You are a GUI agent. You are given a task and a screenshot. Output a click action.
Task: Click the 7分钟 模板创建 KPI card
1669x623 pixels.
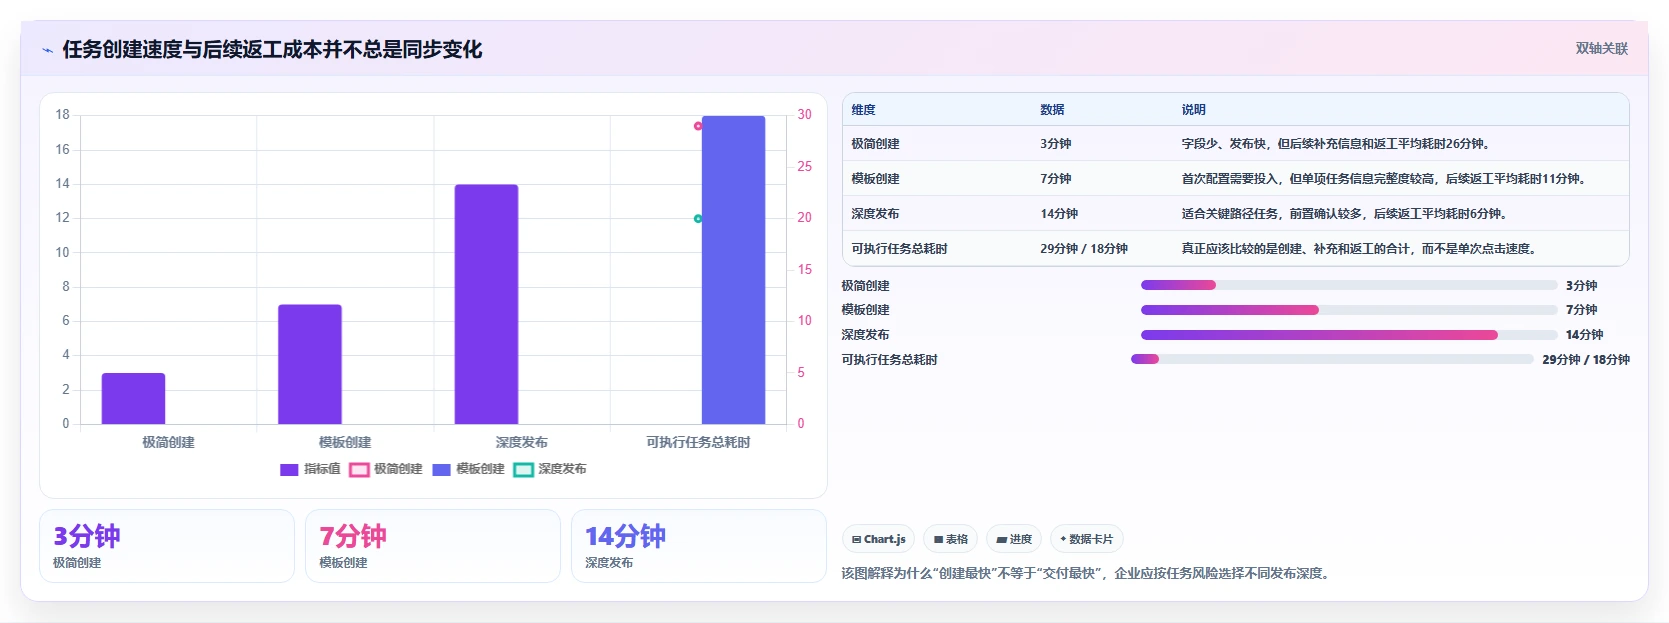433,546
